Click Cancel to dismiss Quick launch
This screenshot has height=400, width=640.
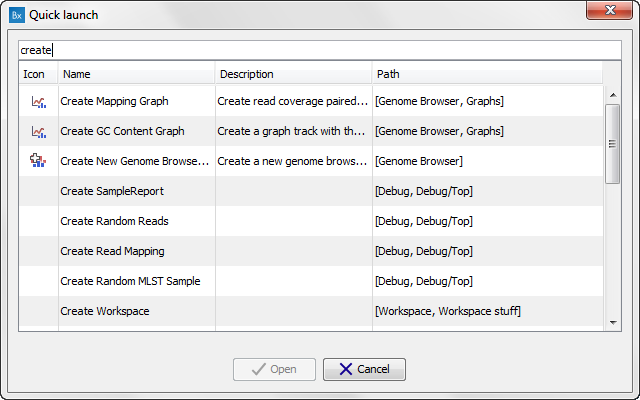pos(364,369)
